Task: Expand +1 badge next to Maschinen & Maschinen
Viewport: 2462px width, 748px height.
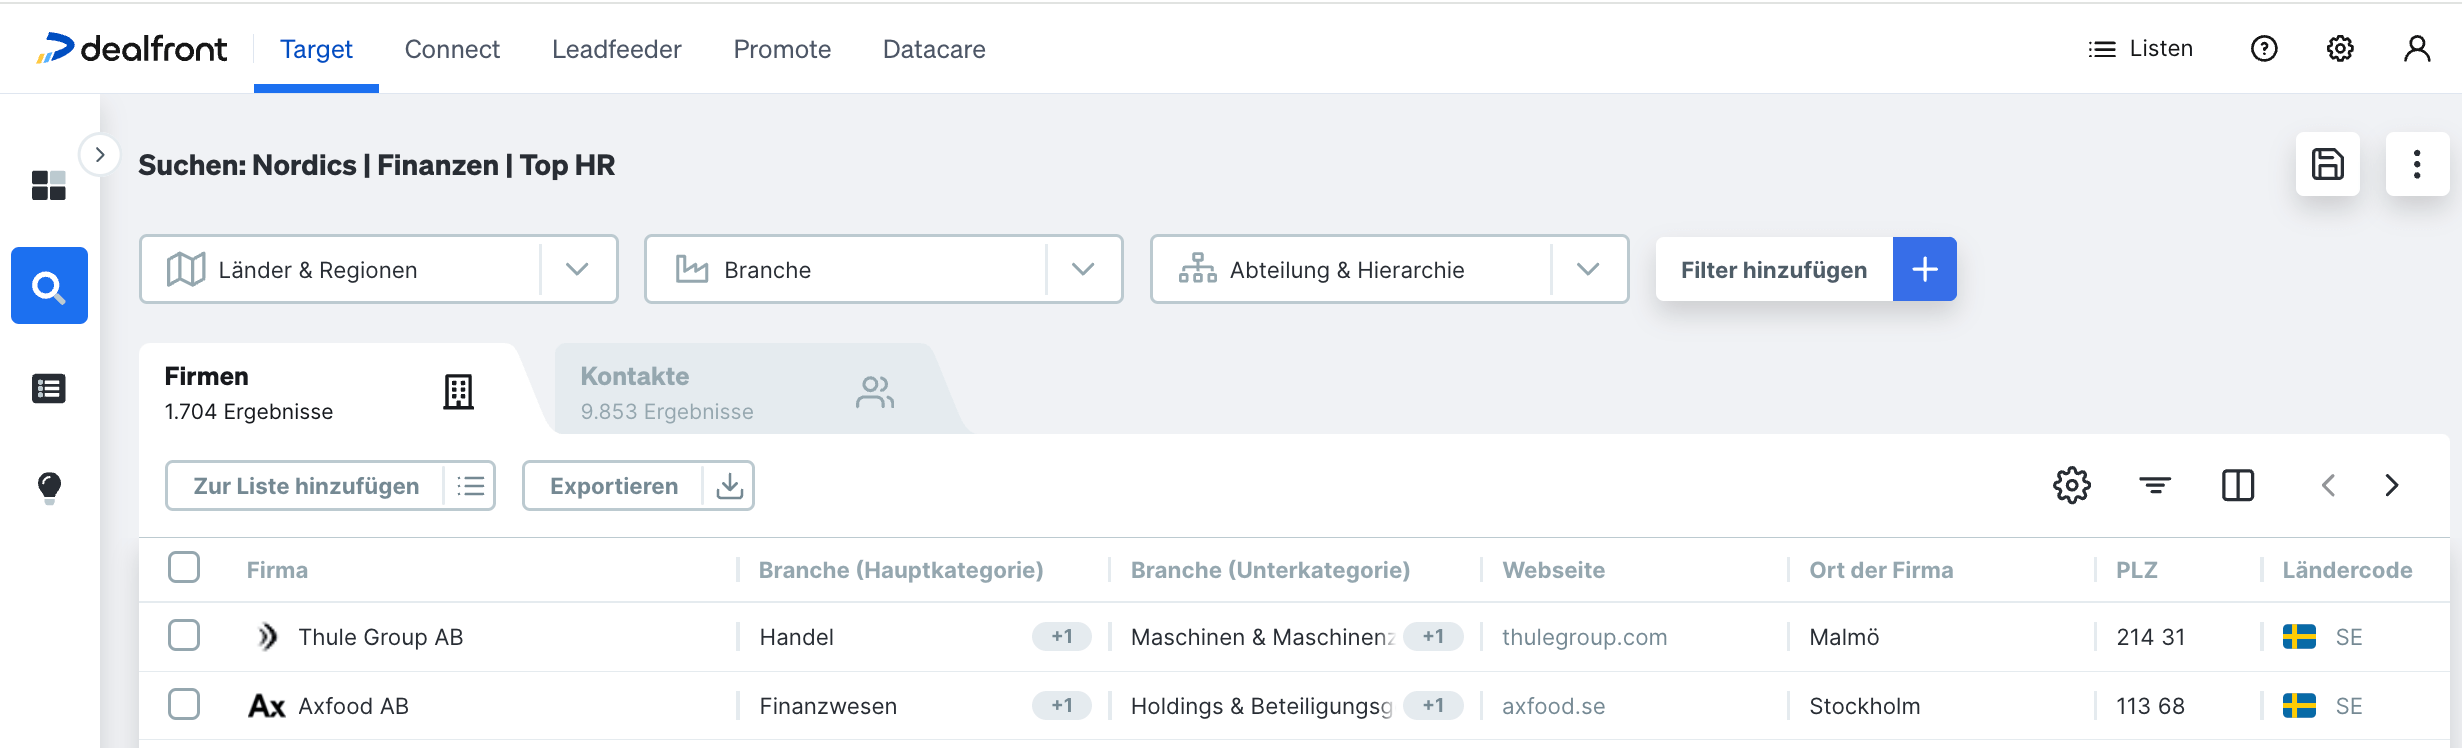Action: click(1433, 636)
